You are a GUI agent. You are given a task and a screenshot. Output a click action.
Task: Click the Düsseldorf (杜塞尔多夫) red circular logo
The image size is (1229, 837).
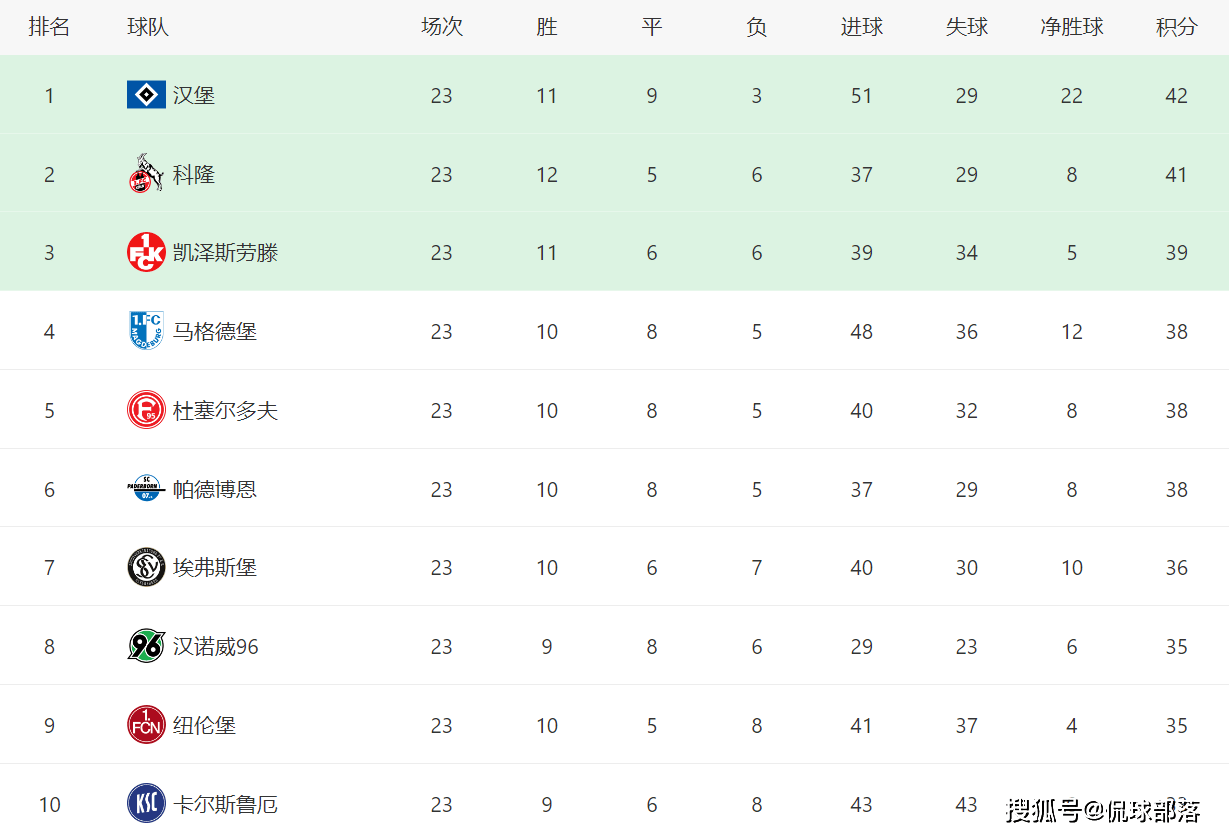[146, 410]
